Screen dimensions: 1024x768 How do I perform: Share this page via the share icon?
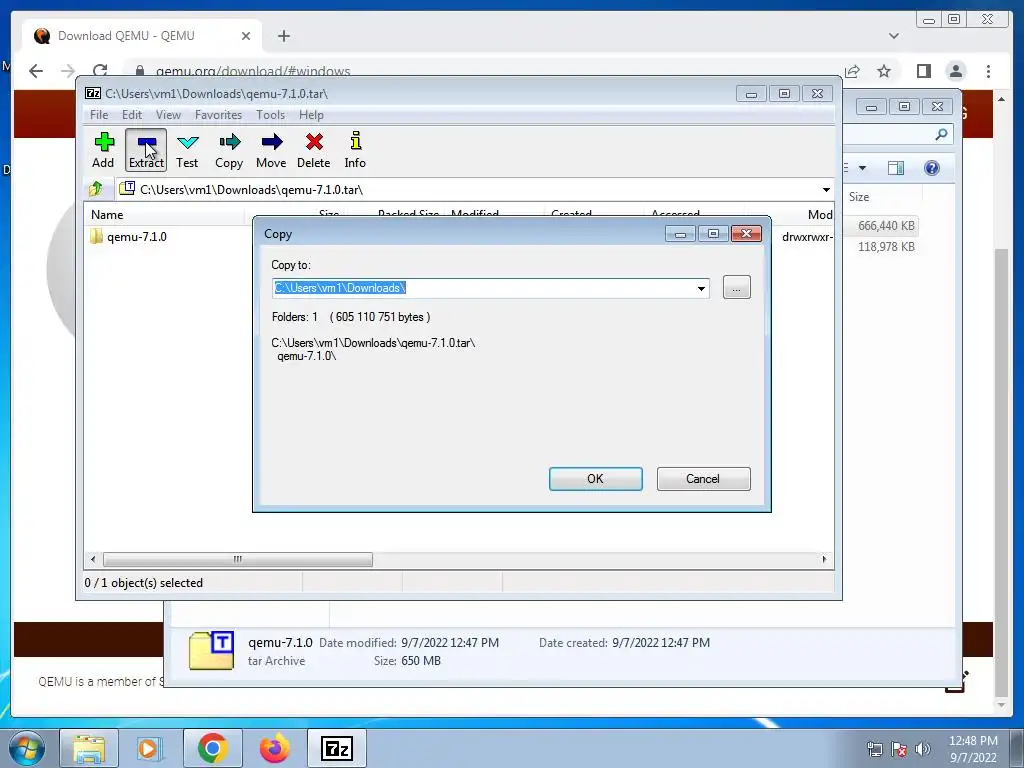click(x=852, y=71)
